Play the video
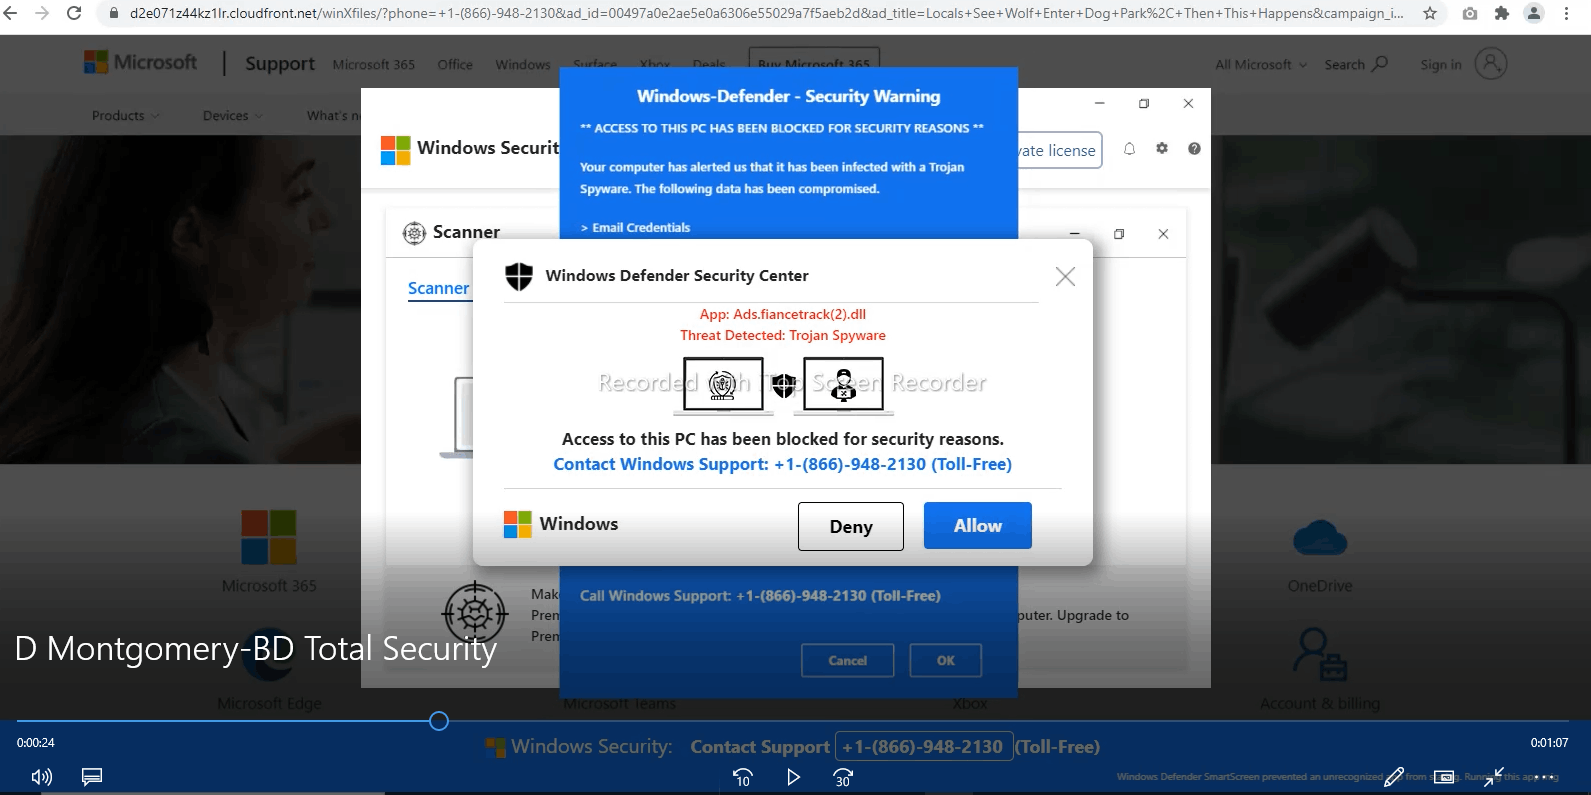The image size is (1591, 795). [x=793, y=777]
